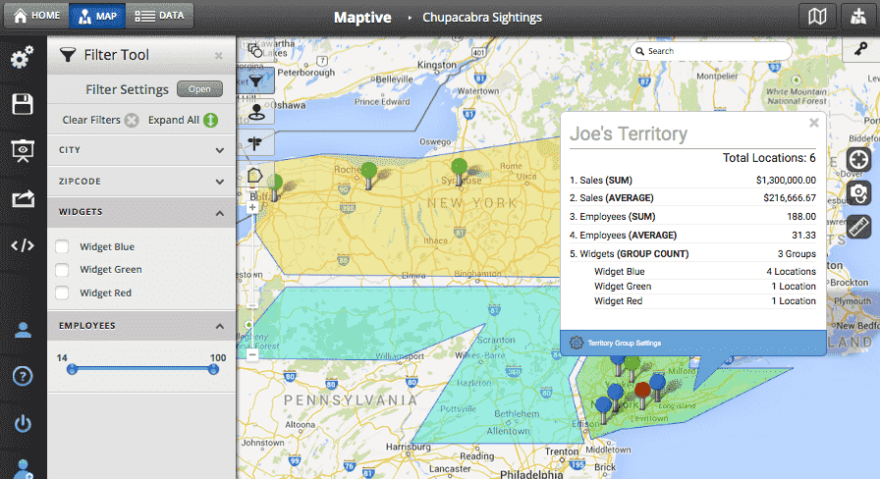Expand the ZIPCODE filter section
The width and height of the screenshot is (880, 479).
pyautogui.click(x=141, y=181)
